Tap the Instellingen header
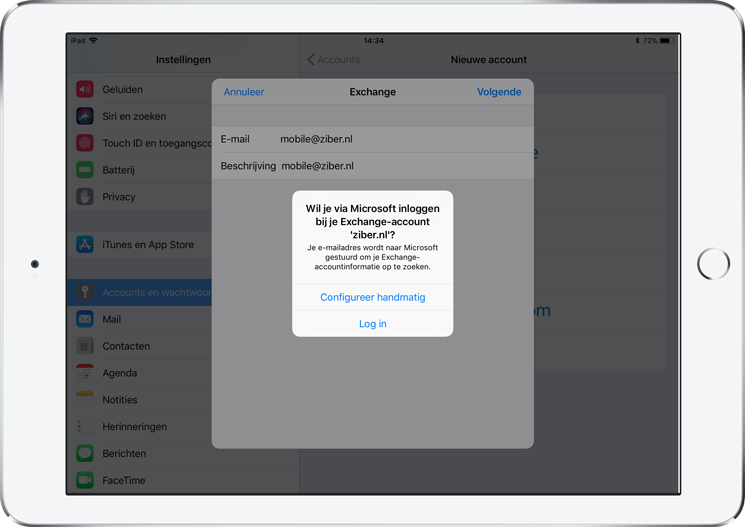Screen dimensions: 745x527 (183, 60)
